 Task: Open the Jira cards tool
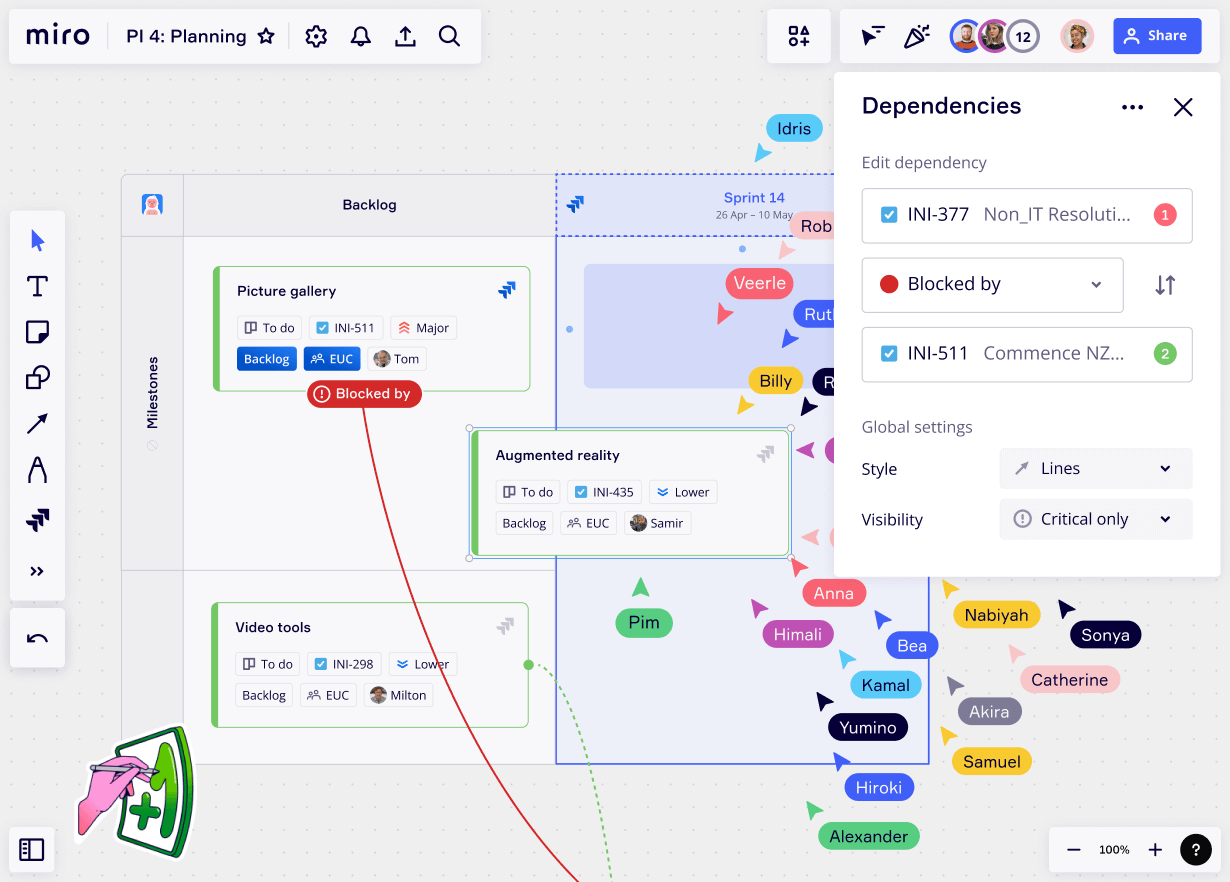(37, 518)
